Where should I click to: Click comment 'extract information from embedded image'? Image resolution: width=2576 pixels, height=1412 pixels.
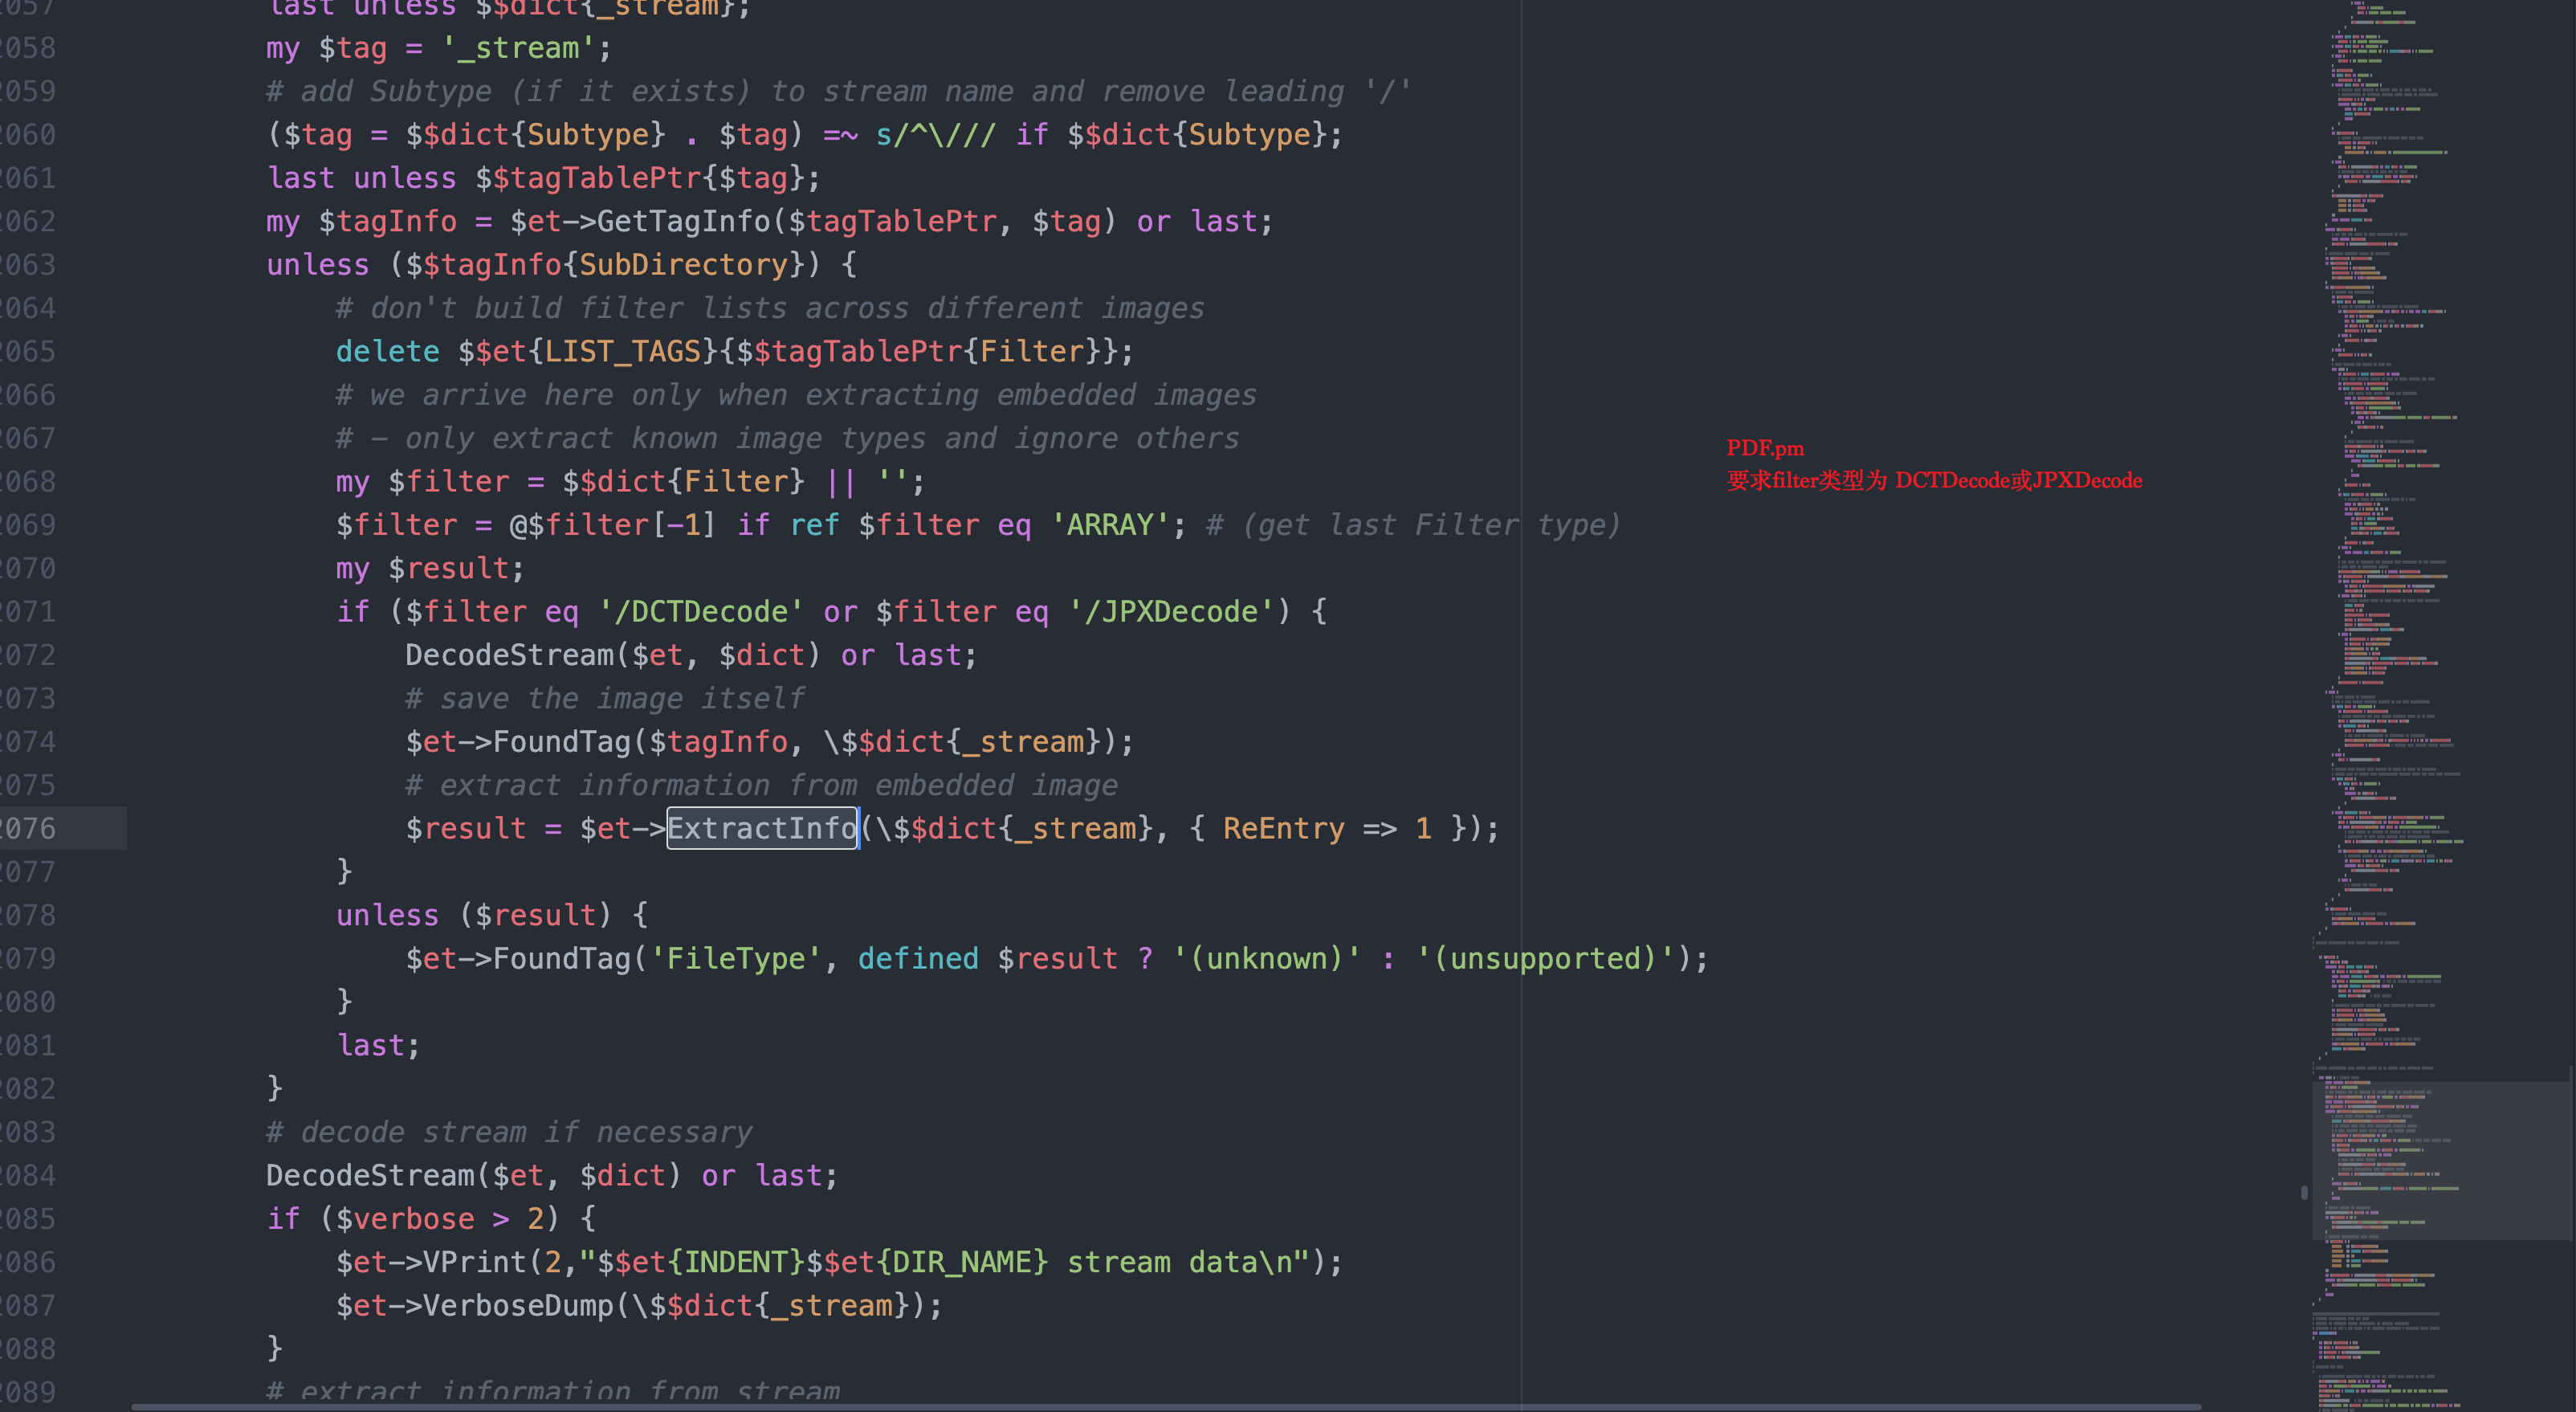pos(762,785)
